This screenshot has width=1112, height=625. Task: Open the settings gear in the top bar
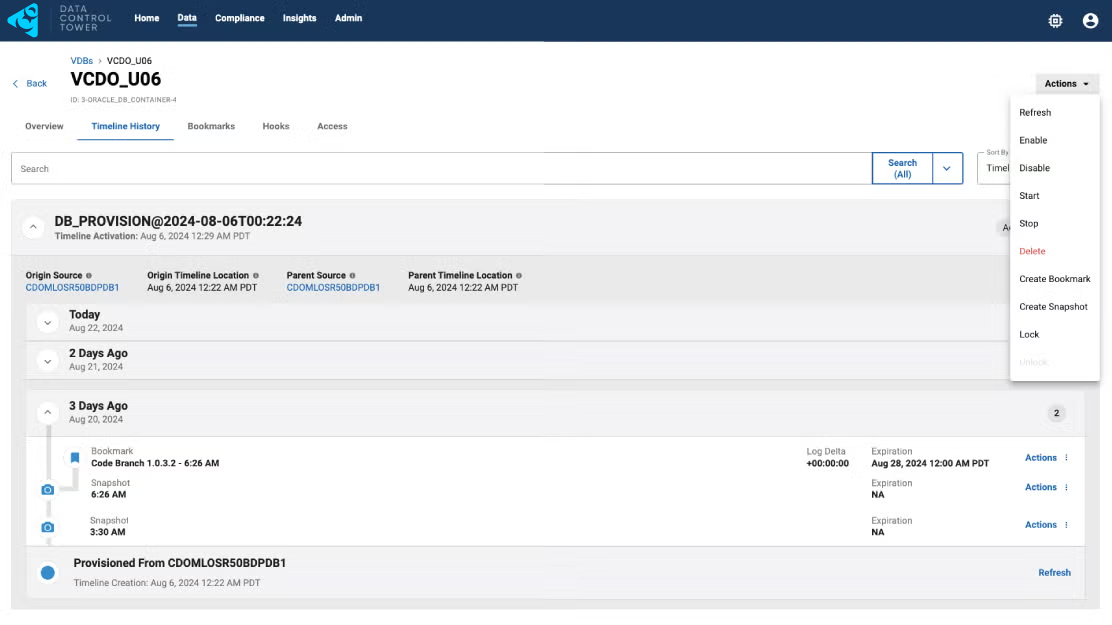[x=1055, y=19]
